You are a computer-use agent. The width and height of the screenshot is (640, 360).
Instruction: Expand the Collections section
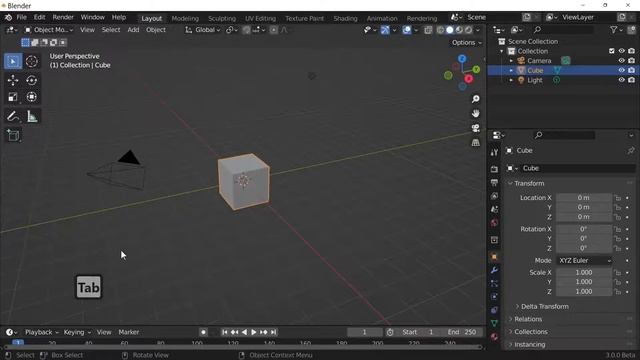[531, 332]
